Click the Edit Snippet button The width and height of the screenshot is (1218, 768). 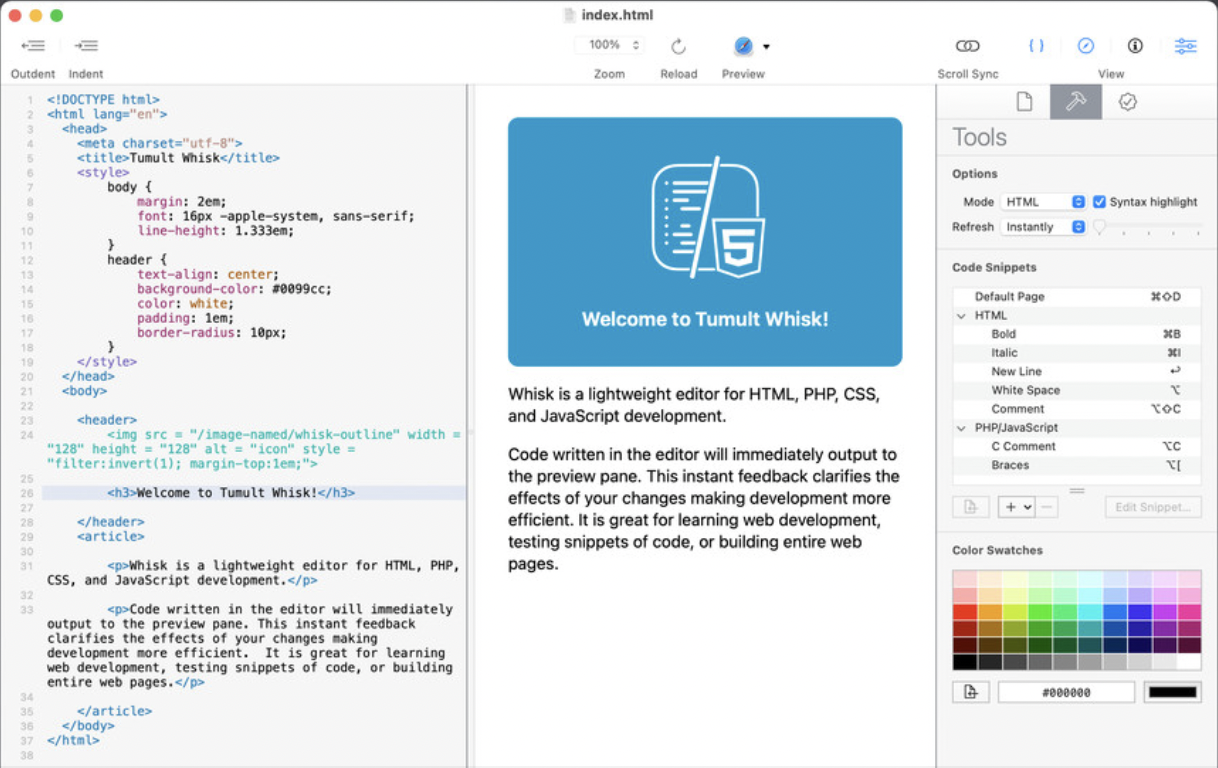click(x=1152, y=507)
